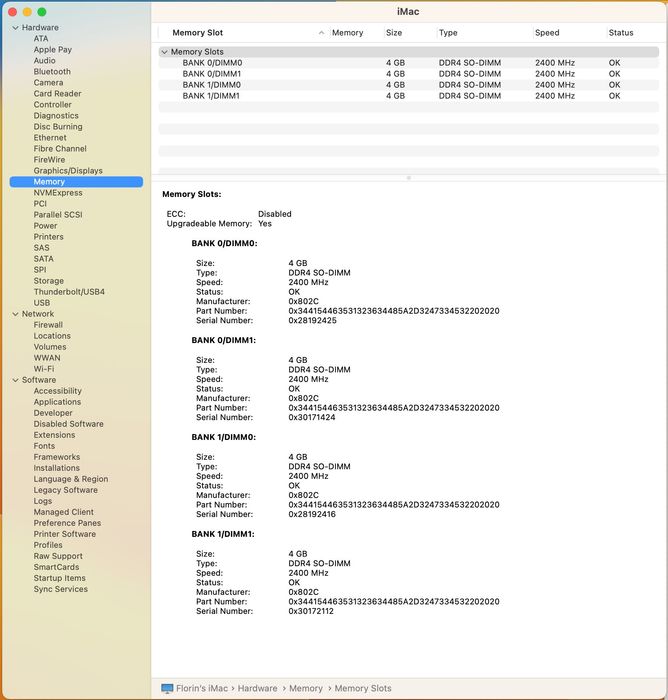Image resolution: width=668 pixels, height=700 pixels.
Task: Open Frameworks under Software
Action: [x=57, y=457]
